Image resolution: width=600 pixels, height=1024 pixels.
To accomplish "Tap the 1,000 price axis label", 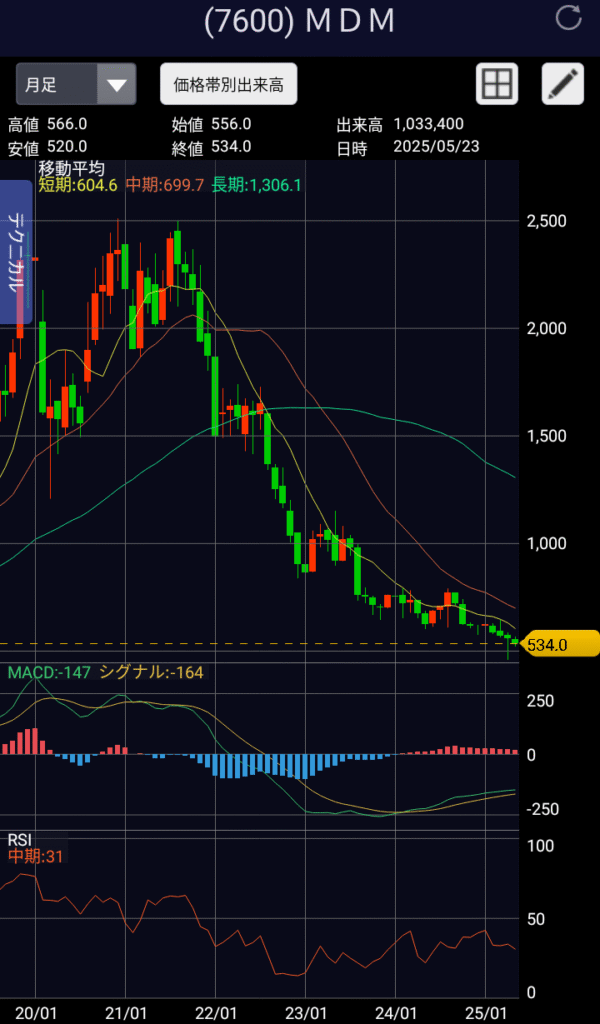I will [x=546, y=543].
